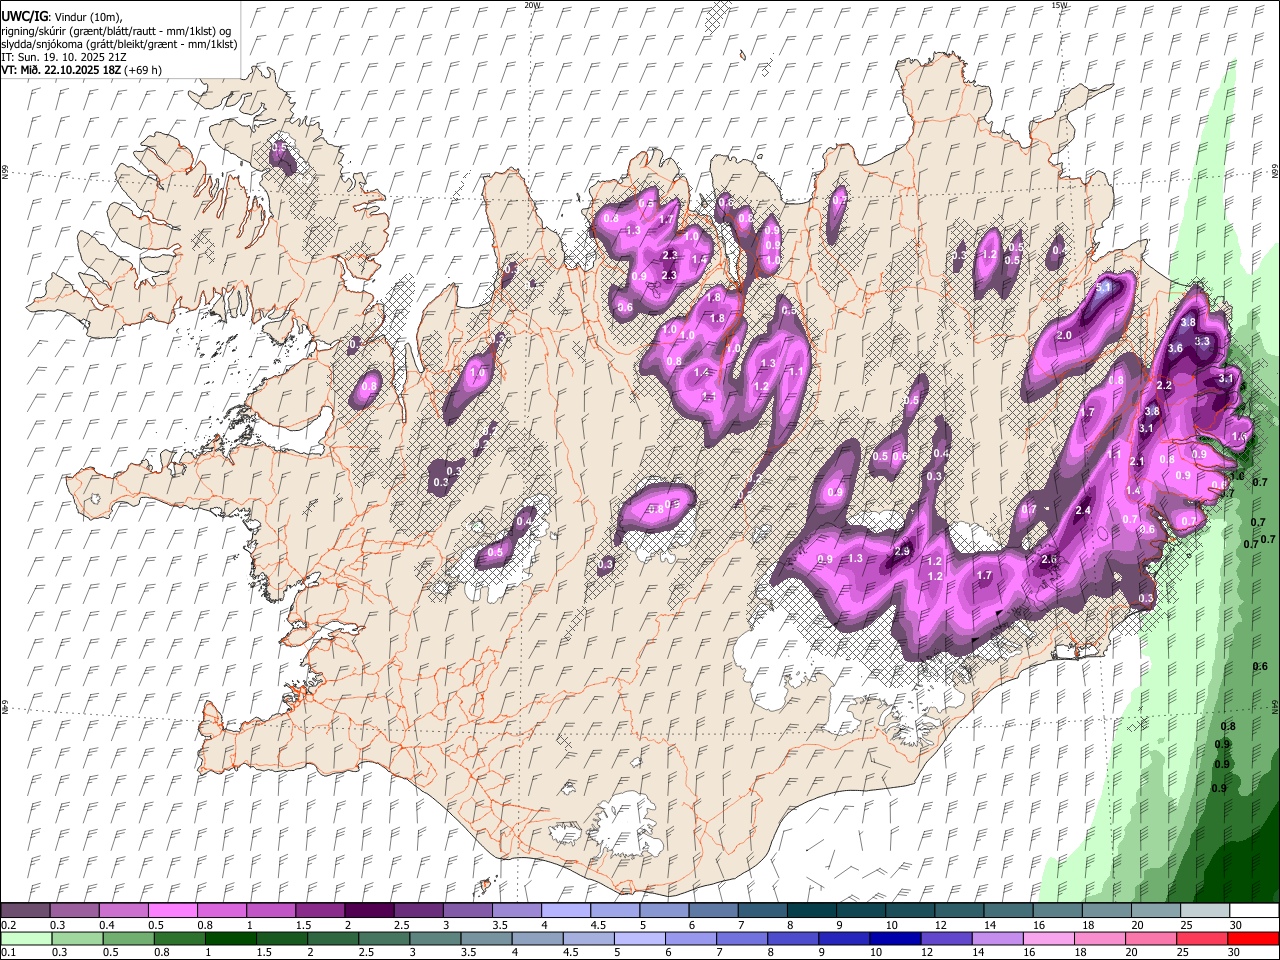1280x960 pixels.
Task: Click the rain legend swatch between 25 and 30
Action: click(x=1203, y=939)
